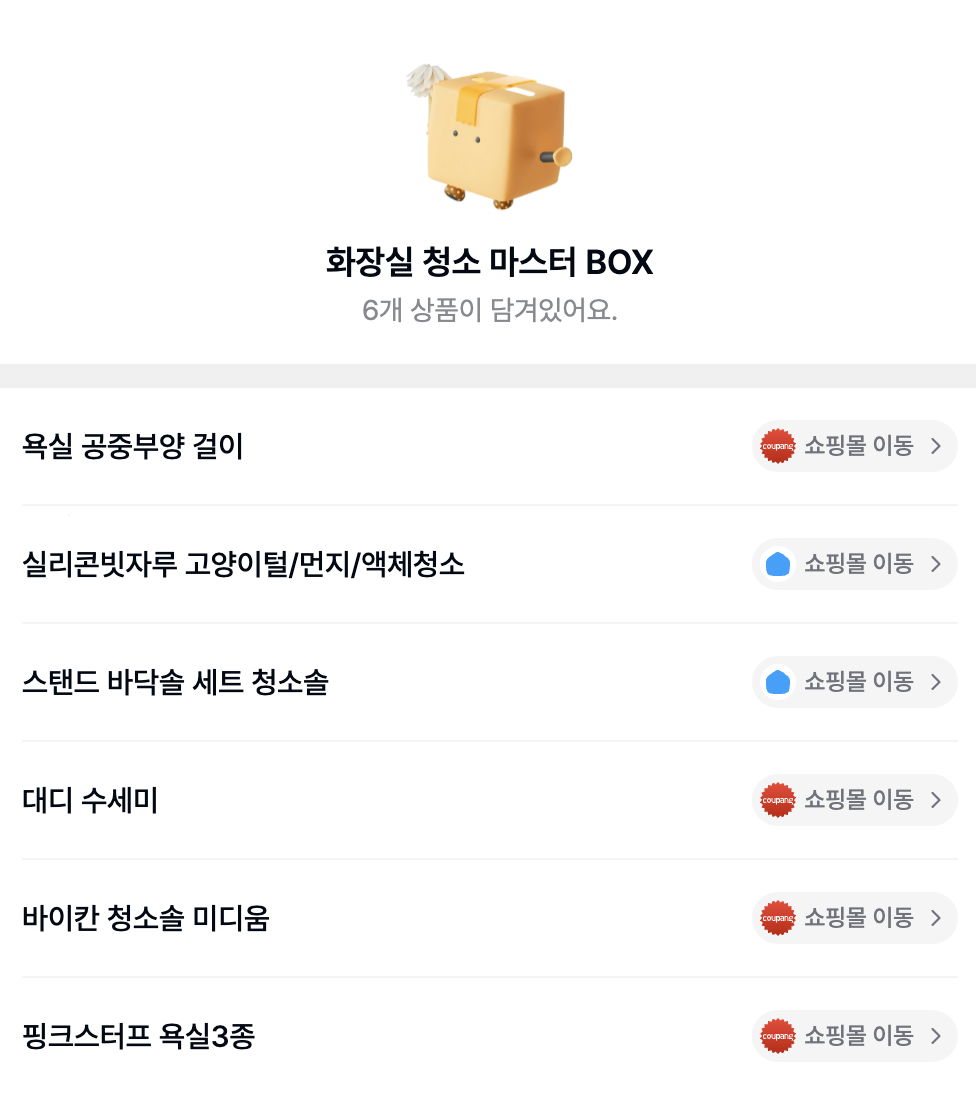Click the blue store icon for 실리콘빗자루

(777, 564)
